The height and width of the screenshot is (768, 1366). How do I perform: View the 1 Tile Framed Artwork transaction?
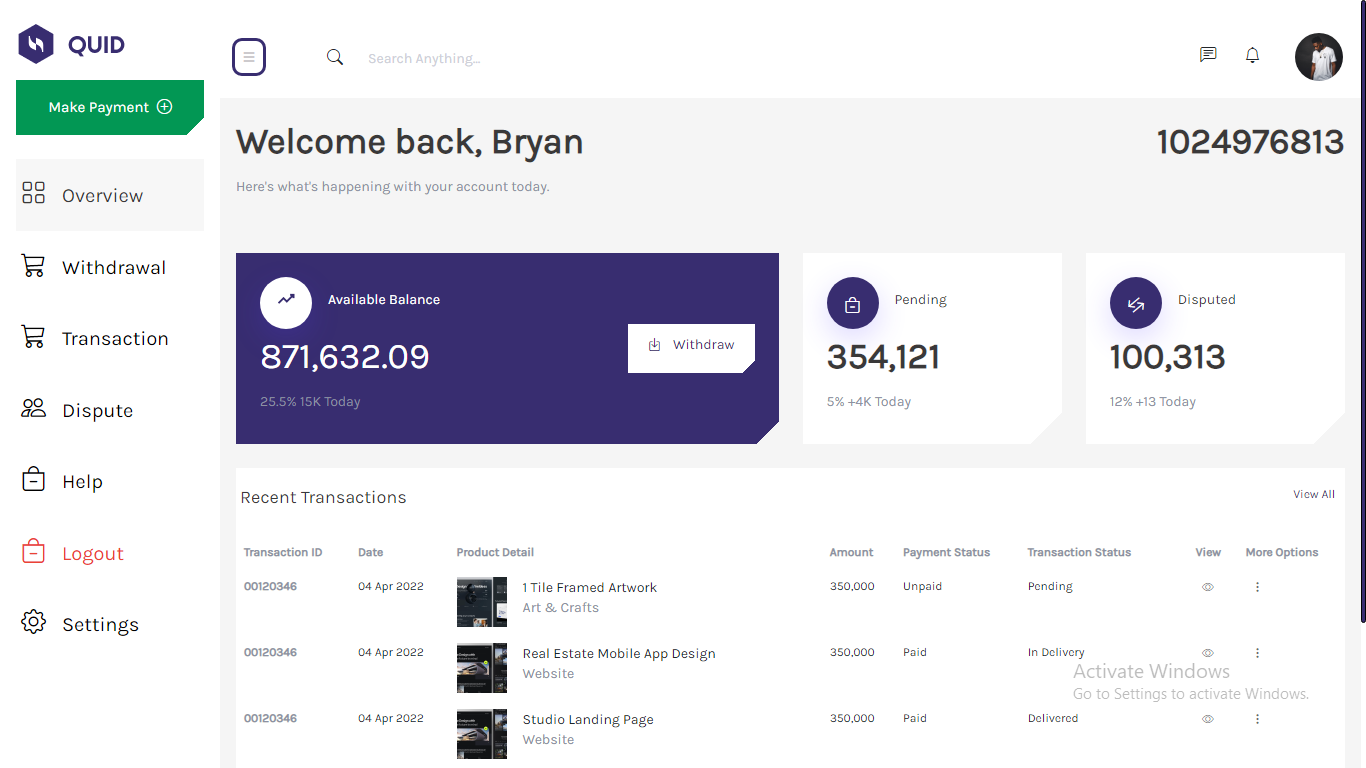1207,586
